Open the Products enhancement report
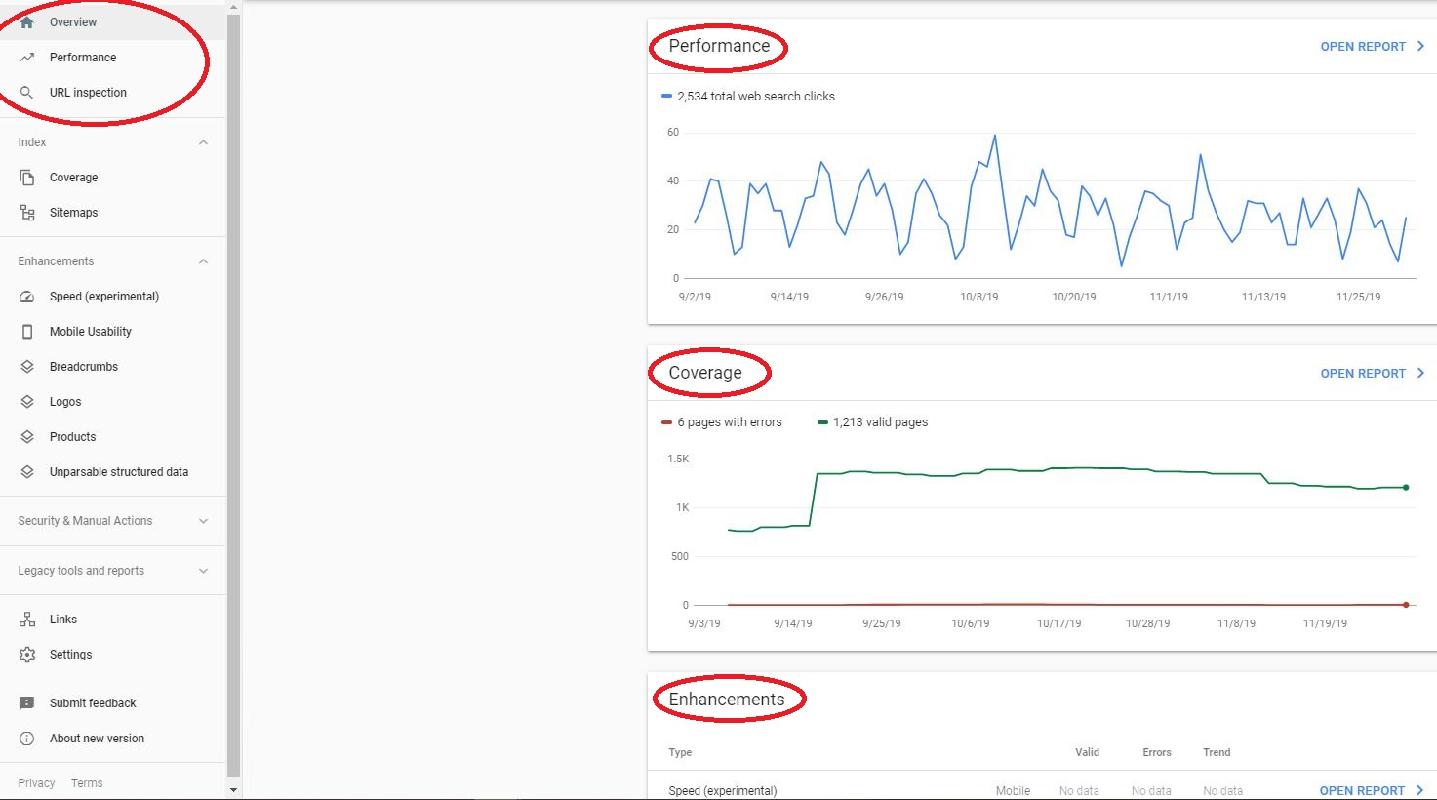The image size is (1437, 800). [x=73, y=437]
